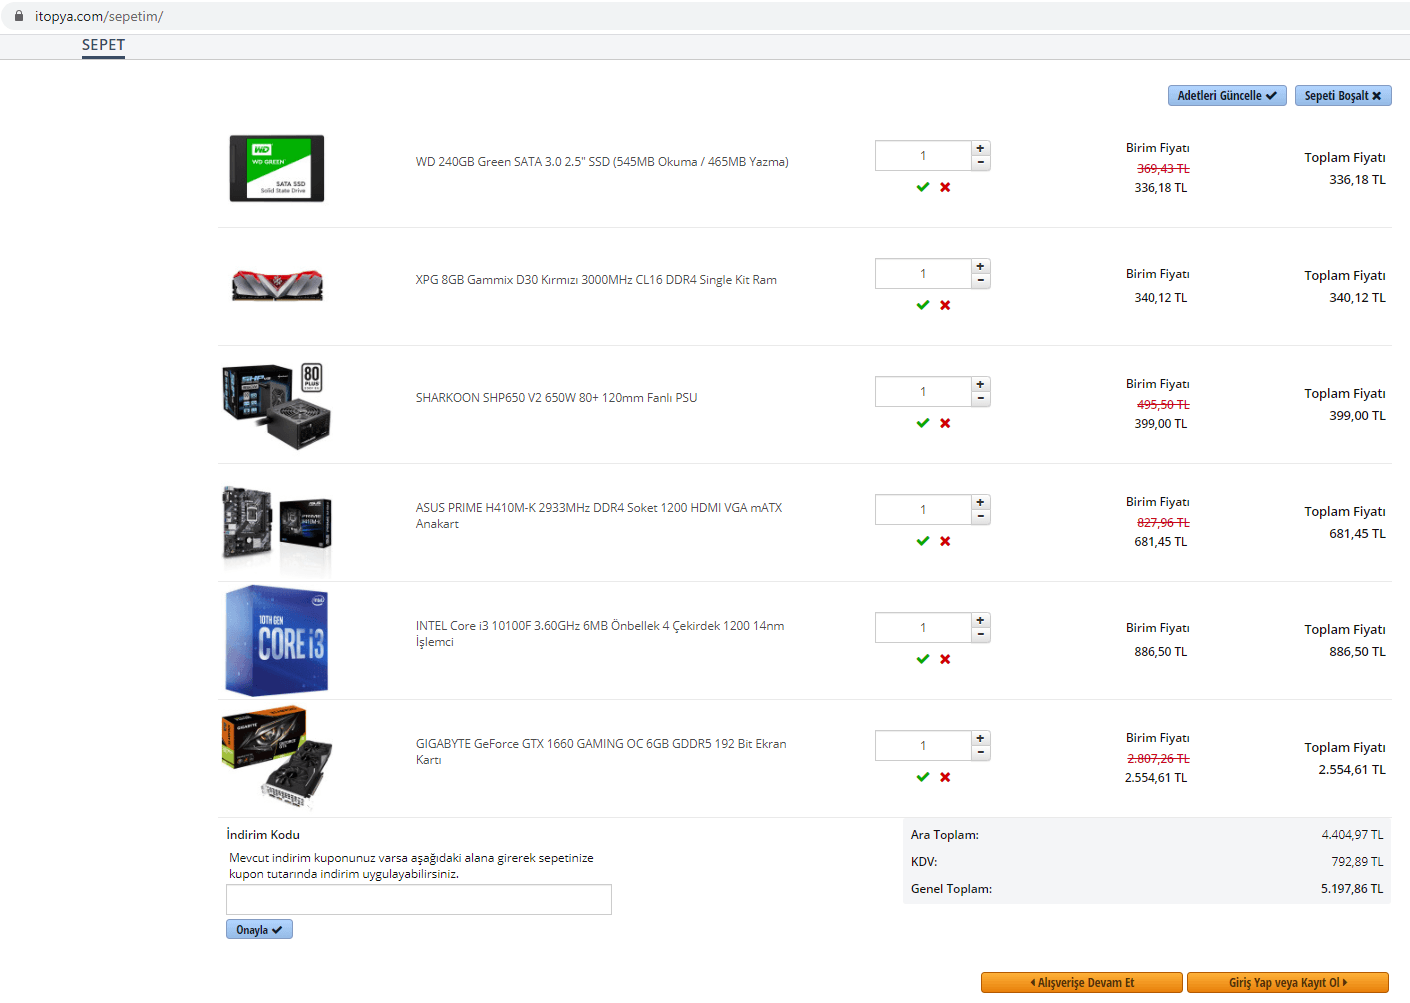
Task: Click Giriş Yap veya Kayıt Ol button
Action: pos(1288,983)
